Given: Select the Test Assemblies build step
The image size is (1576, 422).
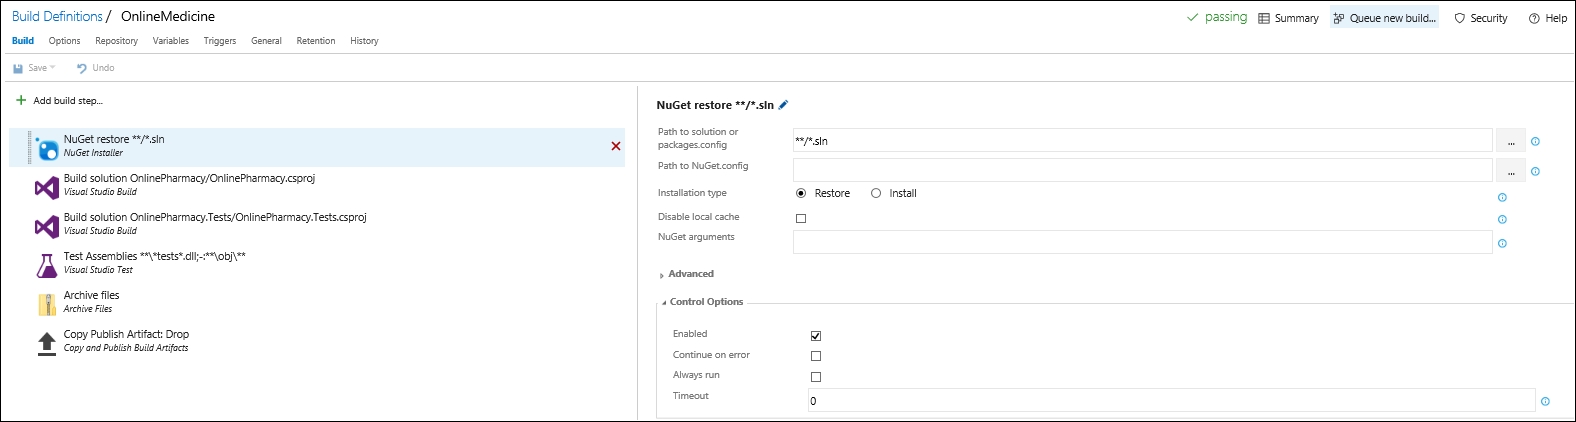Looking at the screenshot, I should (317, 264).
